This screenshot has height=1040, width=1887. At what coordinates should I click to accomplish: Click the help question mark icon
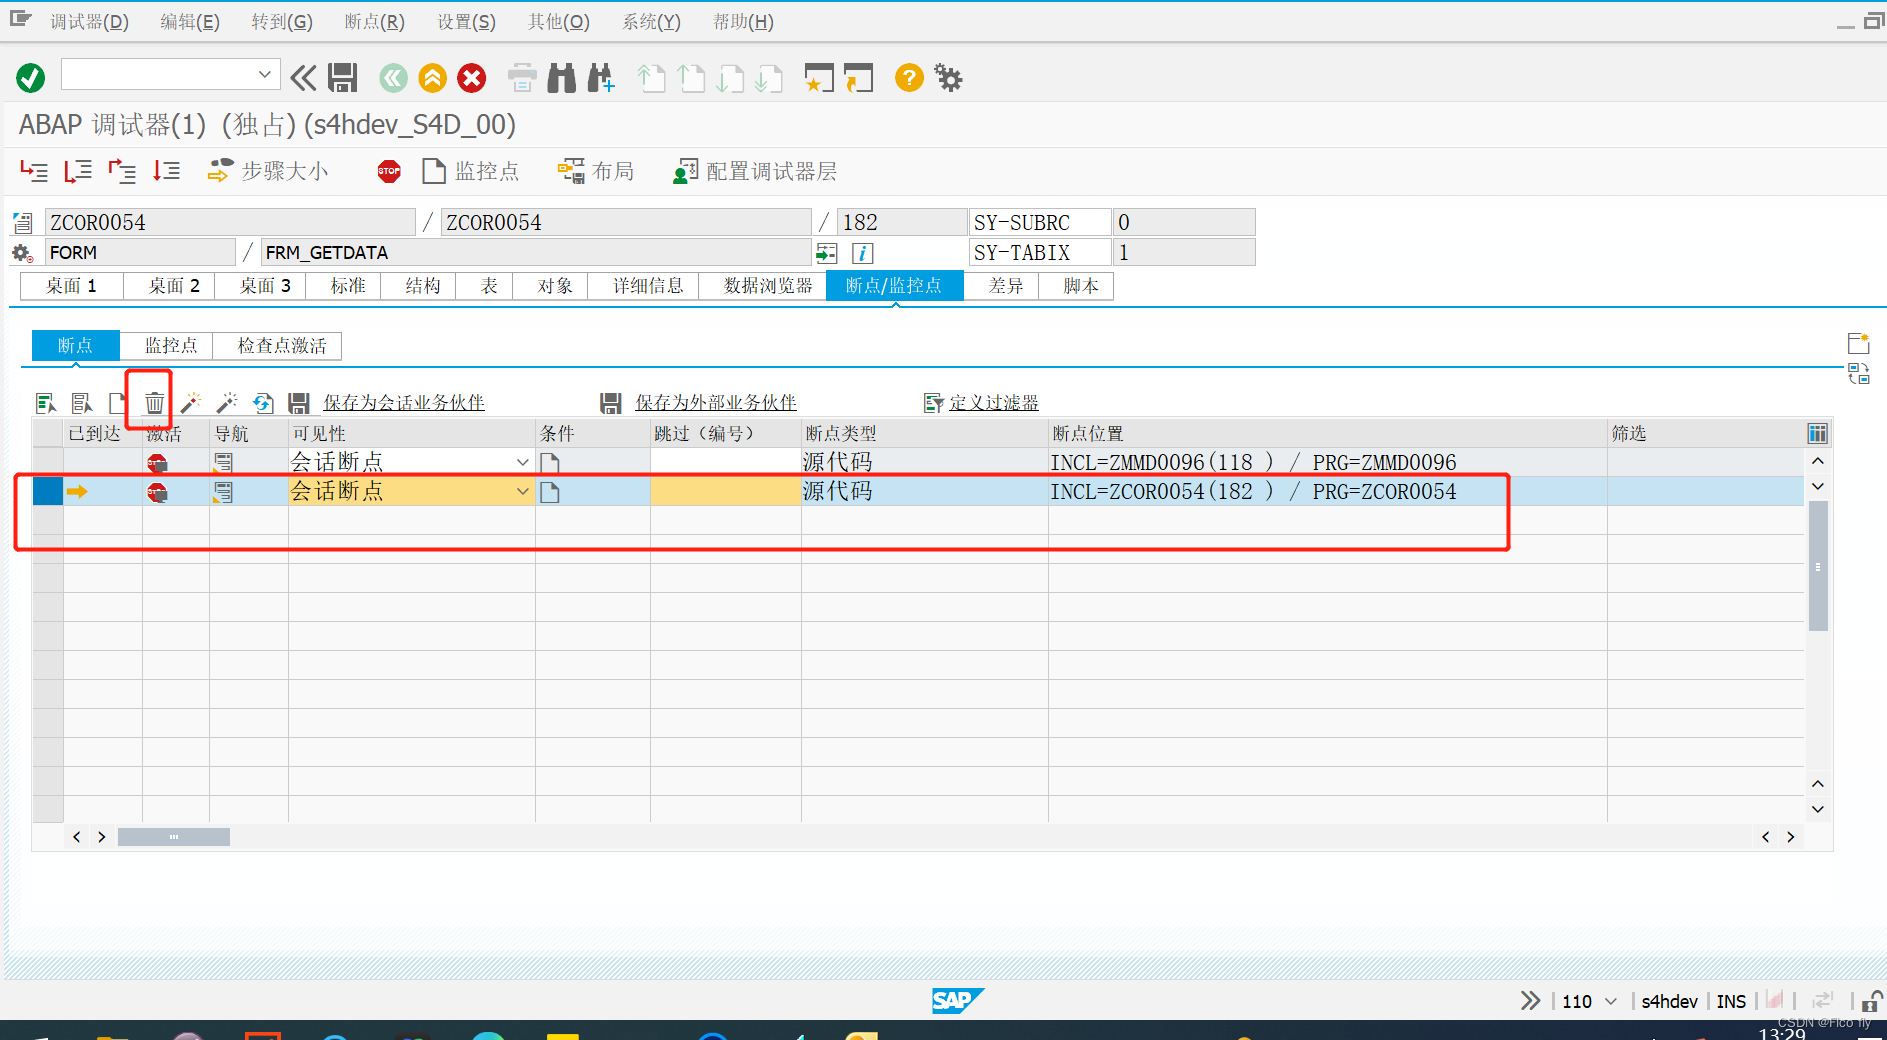(x=907, y=77)
